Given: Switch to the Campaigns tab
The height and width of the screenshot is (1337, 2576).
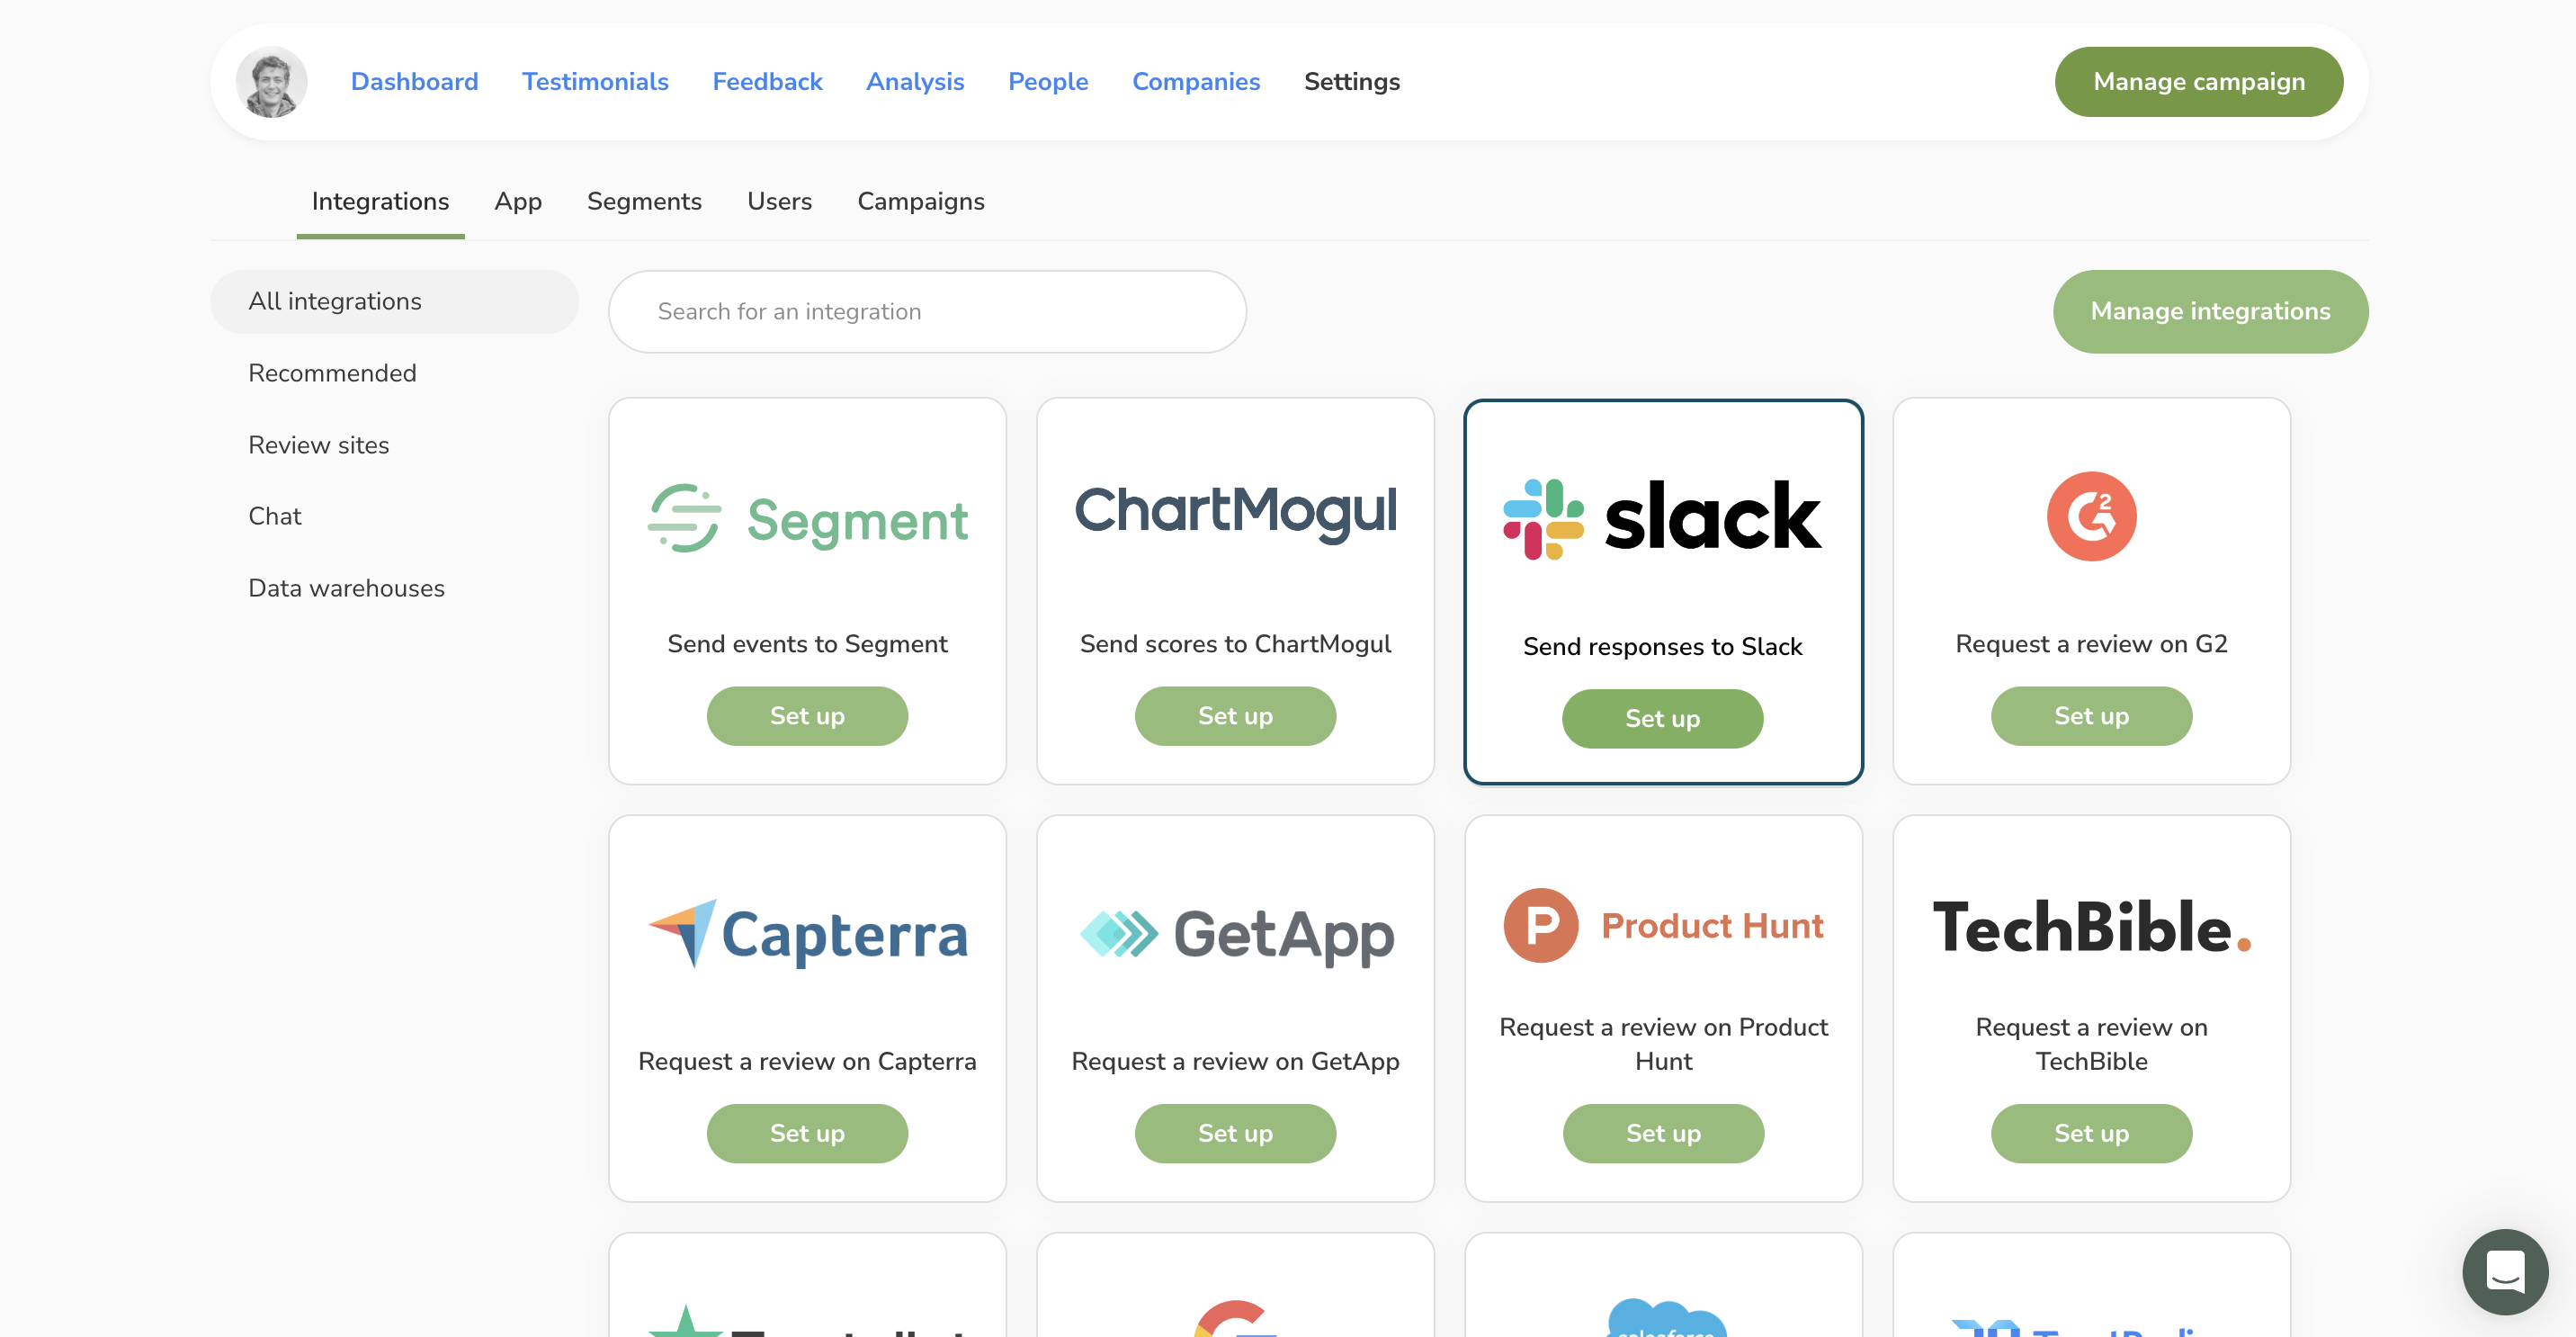Looking at the screenshot, I should point(920,201).
